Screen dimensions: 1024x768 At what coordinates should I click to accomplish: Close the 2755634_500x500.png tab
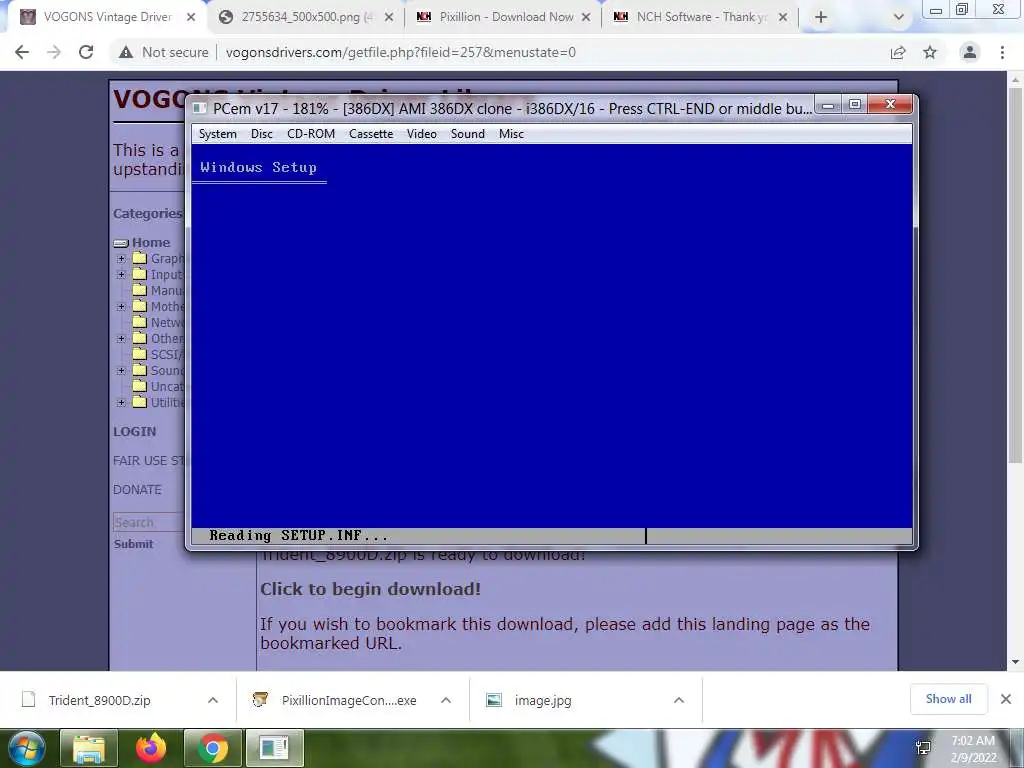click(x=389, y=18)
